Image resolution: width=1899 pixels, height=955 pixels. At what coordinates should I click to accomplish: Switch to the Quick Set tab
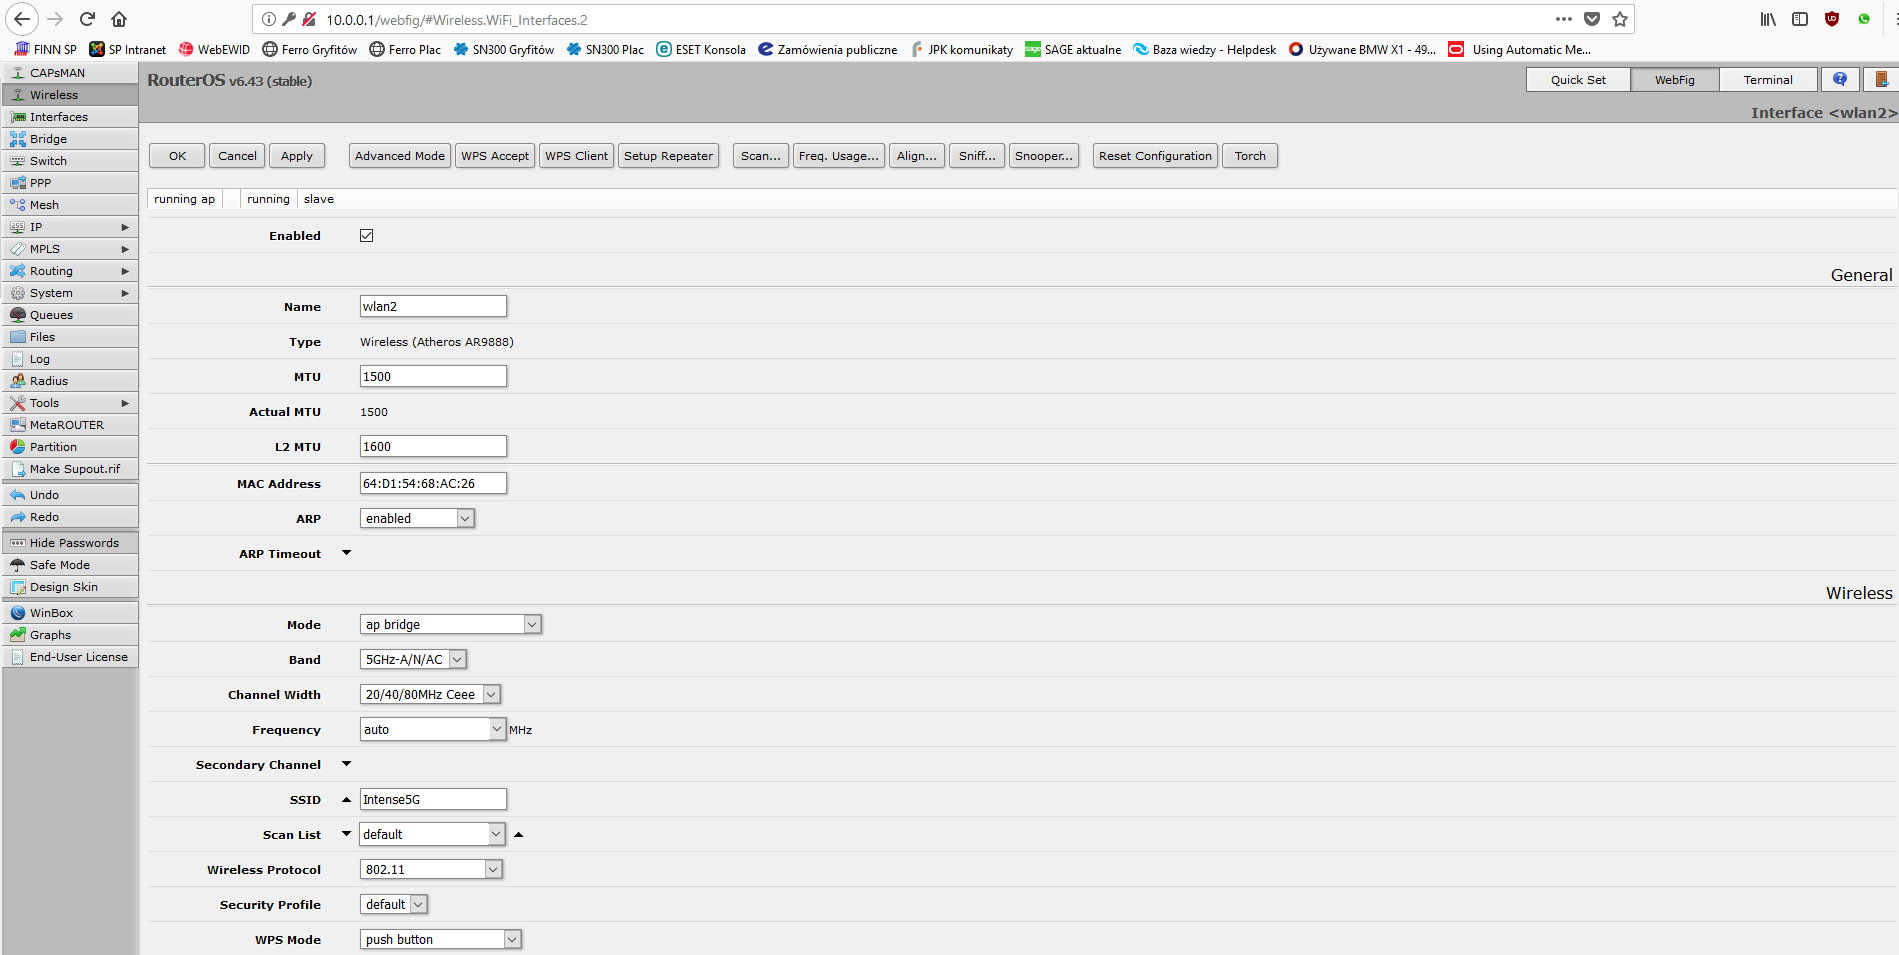point(1578,80)
